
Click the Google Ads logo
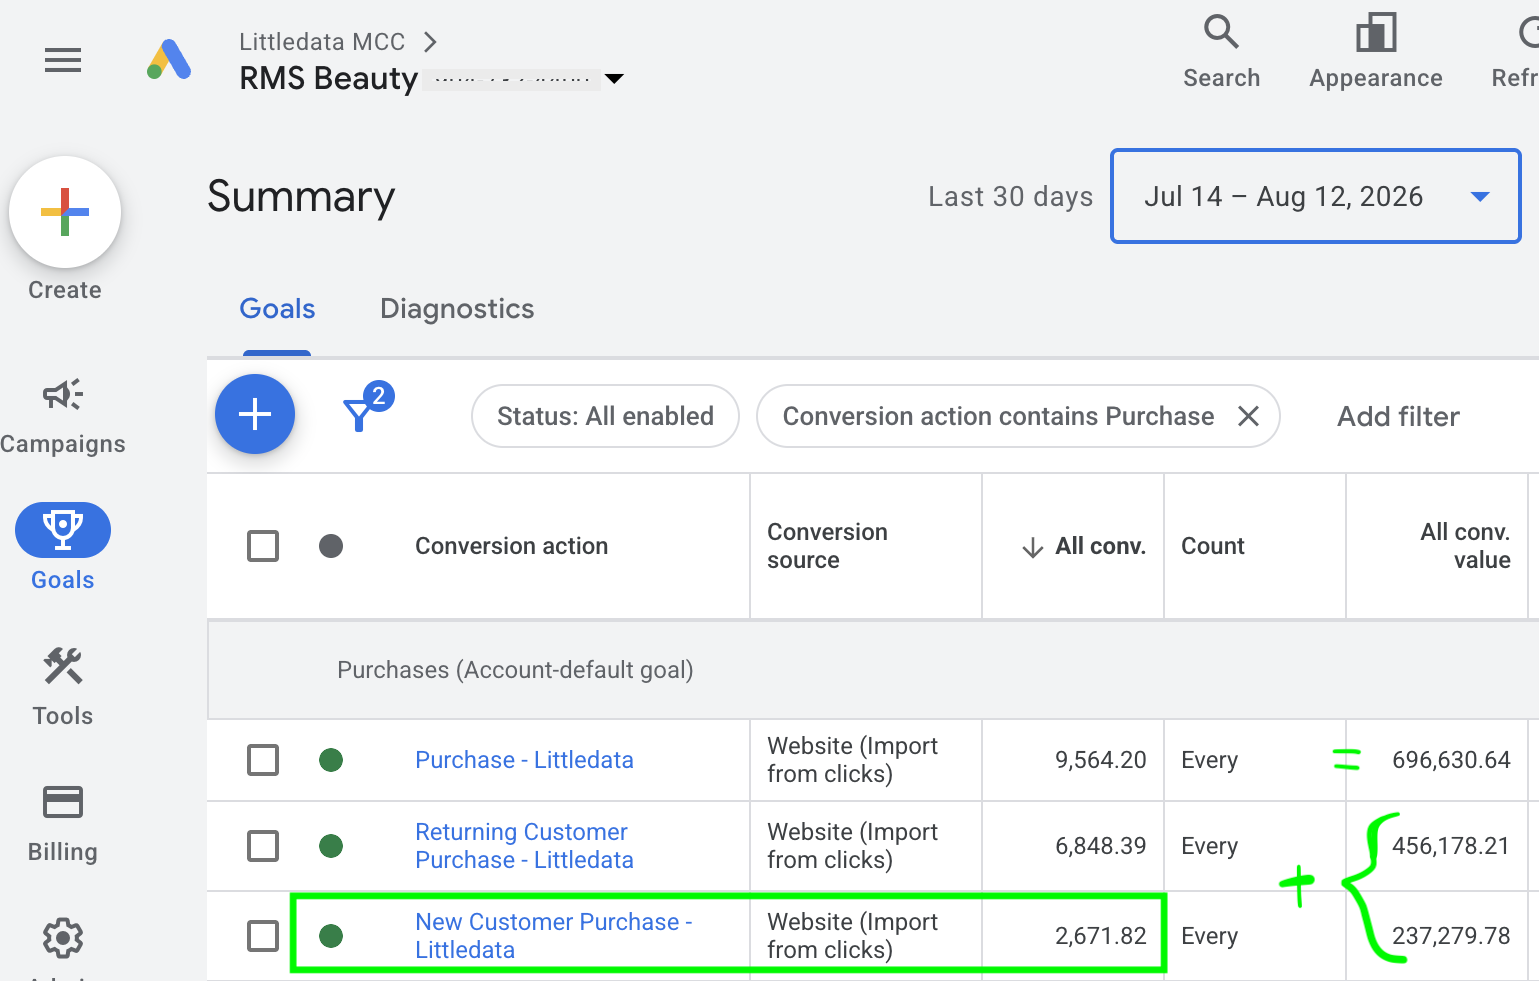[x=169, y=60]
